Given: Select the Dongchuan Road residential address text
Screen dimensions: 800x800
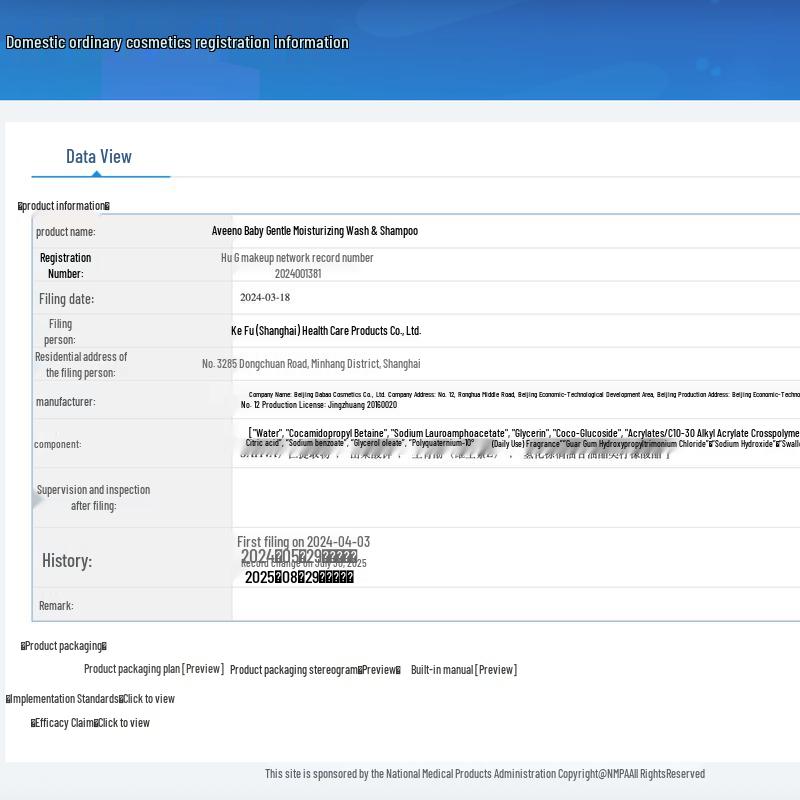Looking at the screenshot, I should (311, 364).
